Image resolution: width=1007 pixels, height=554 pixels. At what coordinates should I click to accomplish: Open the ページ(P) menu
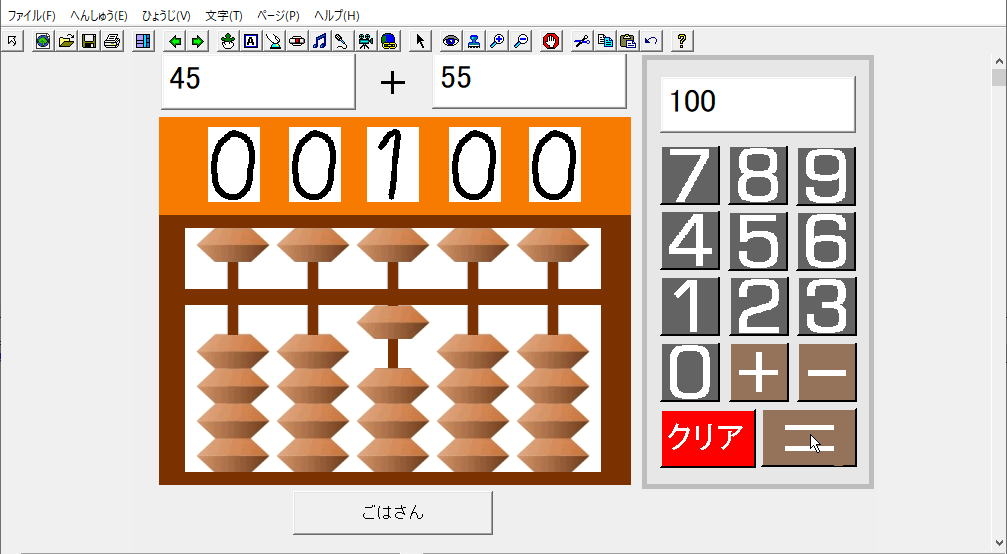pos(278,16)
